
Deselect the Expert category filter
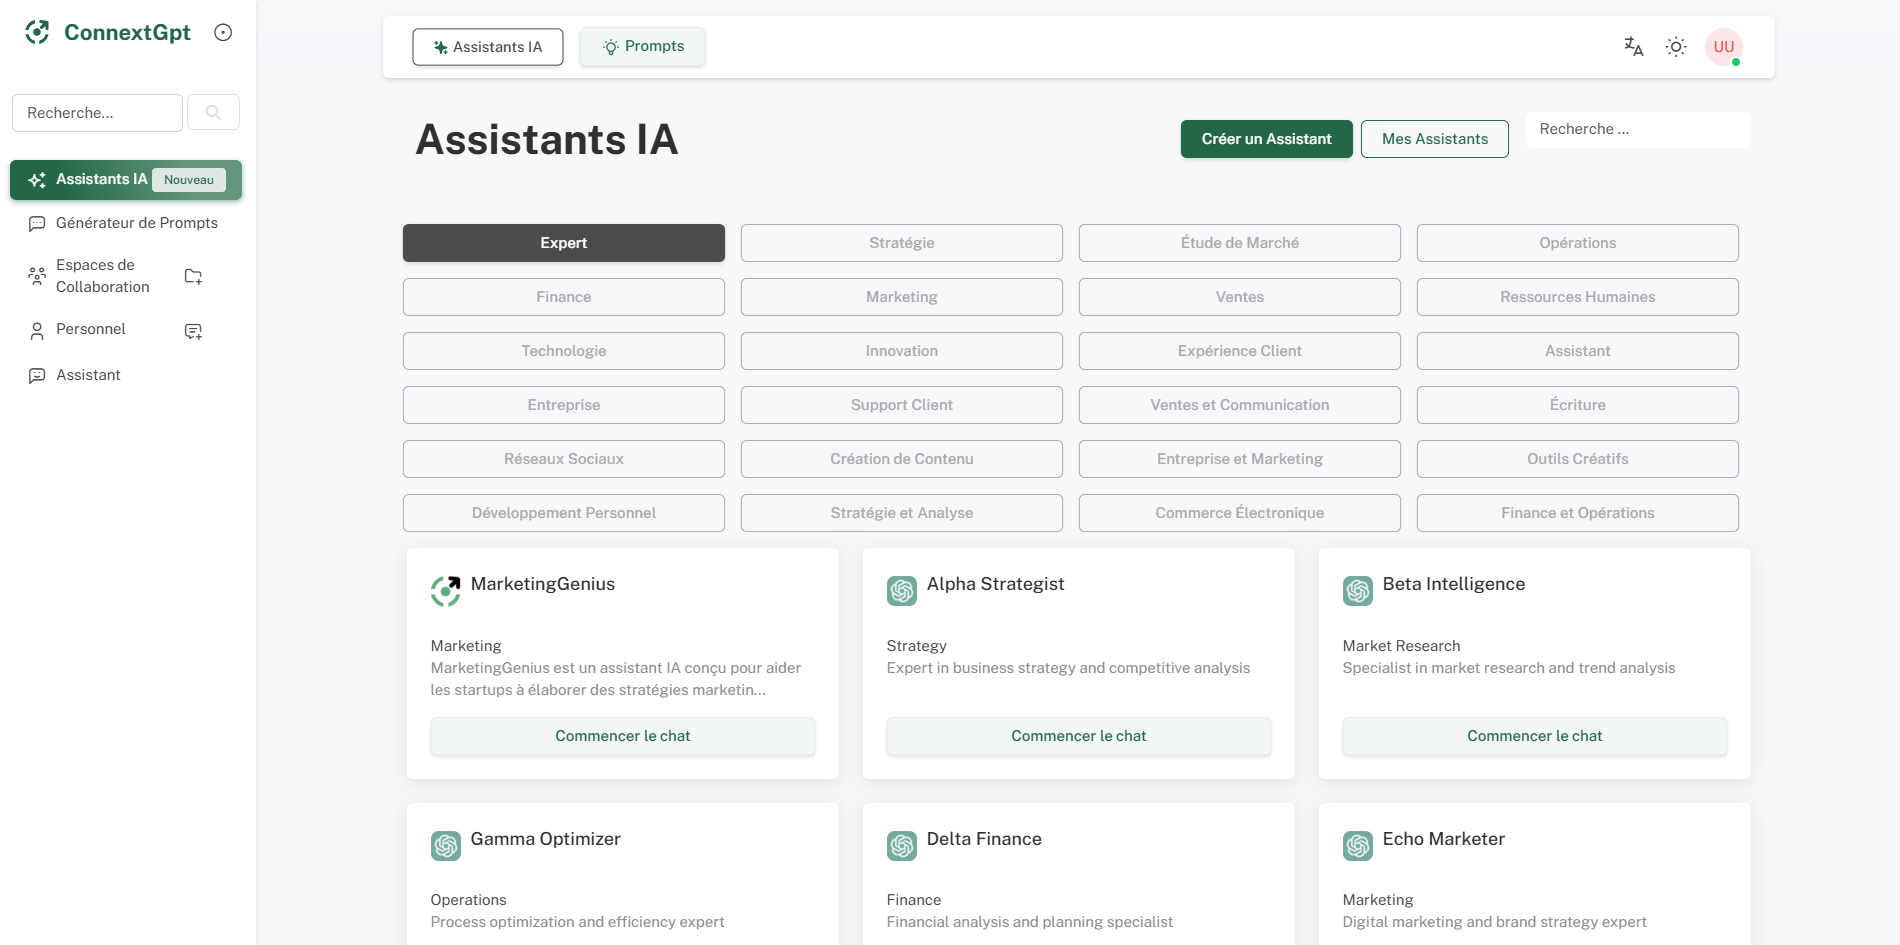563,242
